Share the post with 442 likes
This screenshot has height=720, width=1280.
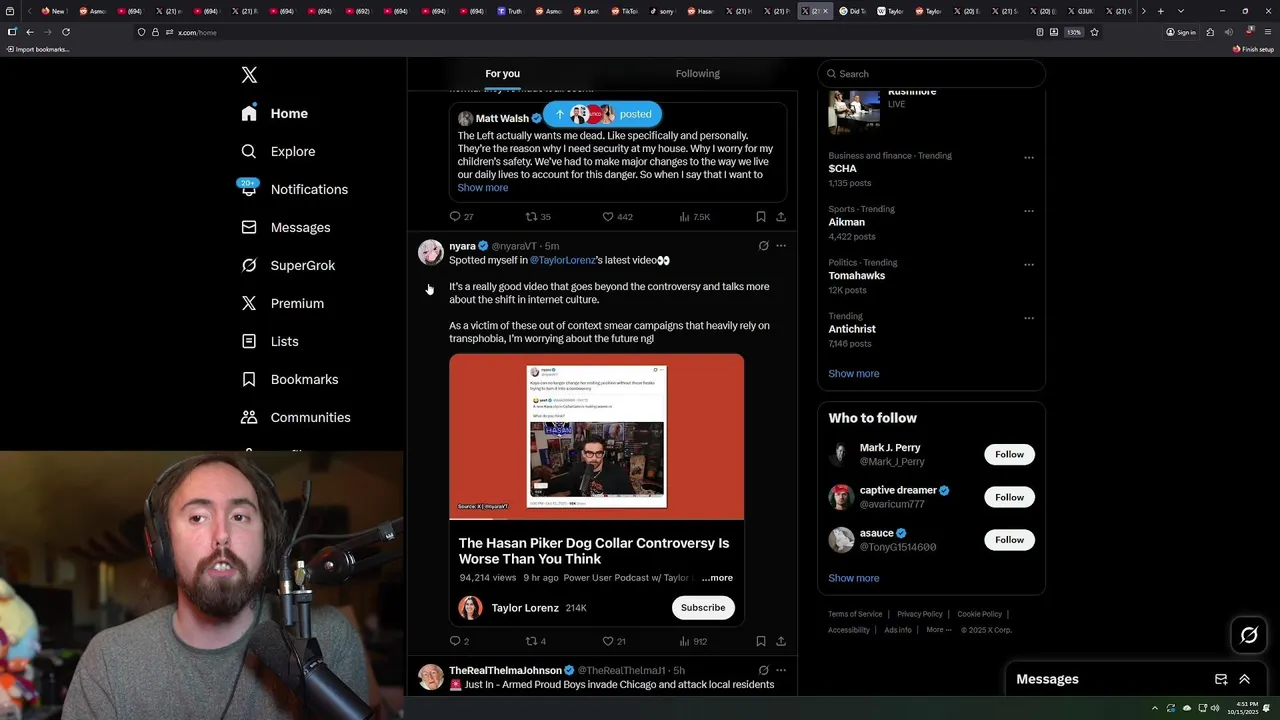pyautogui.click(x=781, y=216)
